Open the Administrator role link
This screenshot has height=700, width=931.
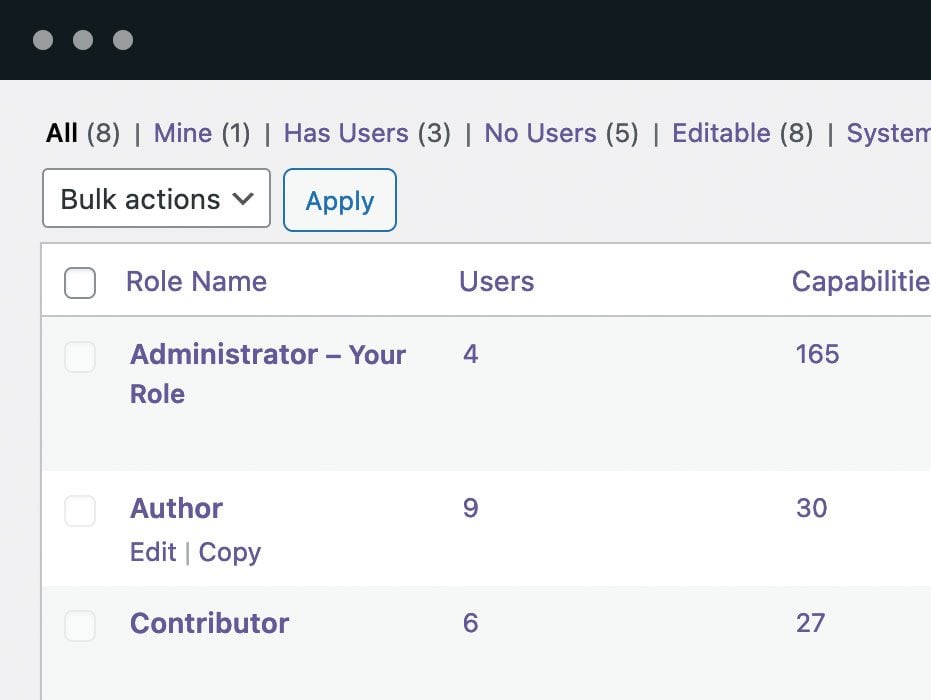click(x=267, y=355)
